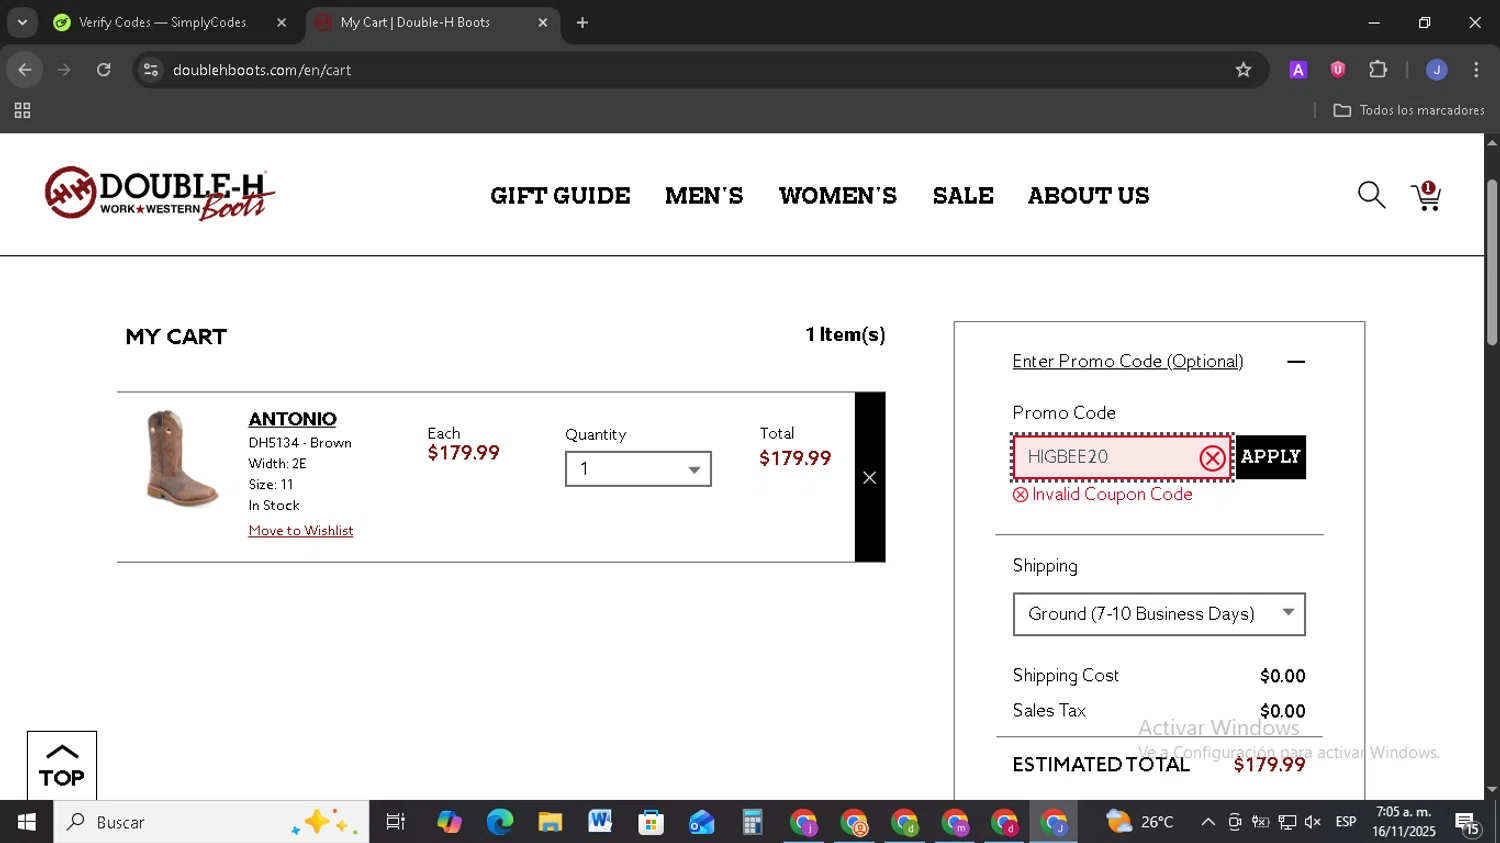Open Calculator from taskbar
This screenshot has height=843, width=1500.
coord(752,822)
